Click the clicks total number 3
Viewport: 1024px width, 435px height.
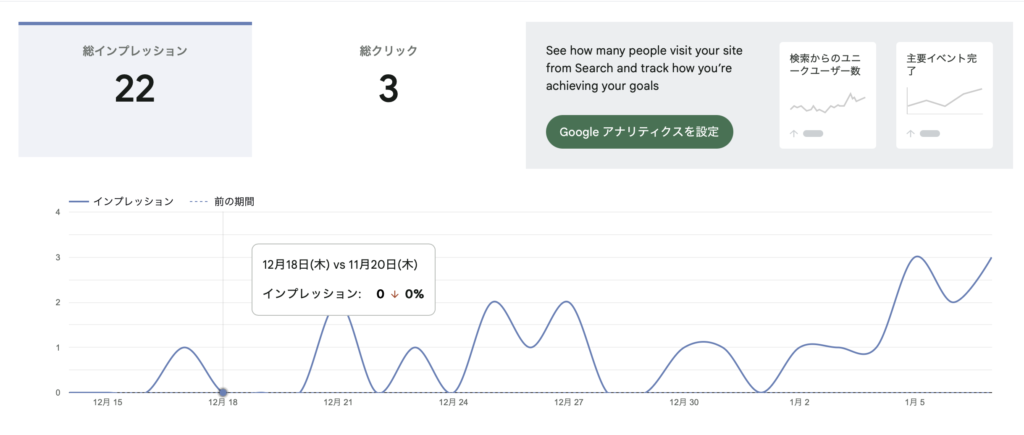click(x=388, y=90)
